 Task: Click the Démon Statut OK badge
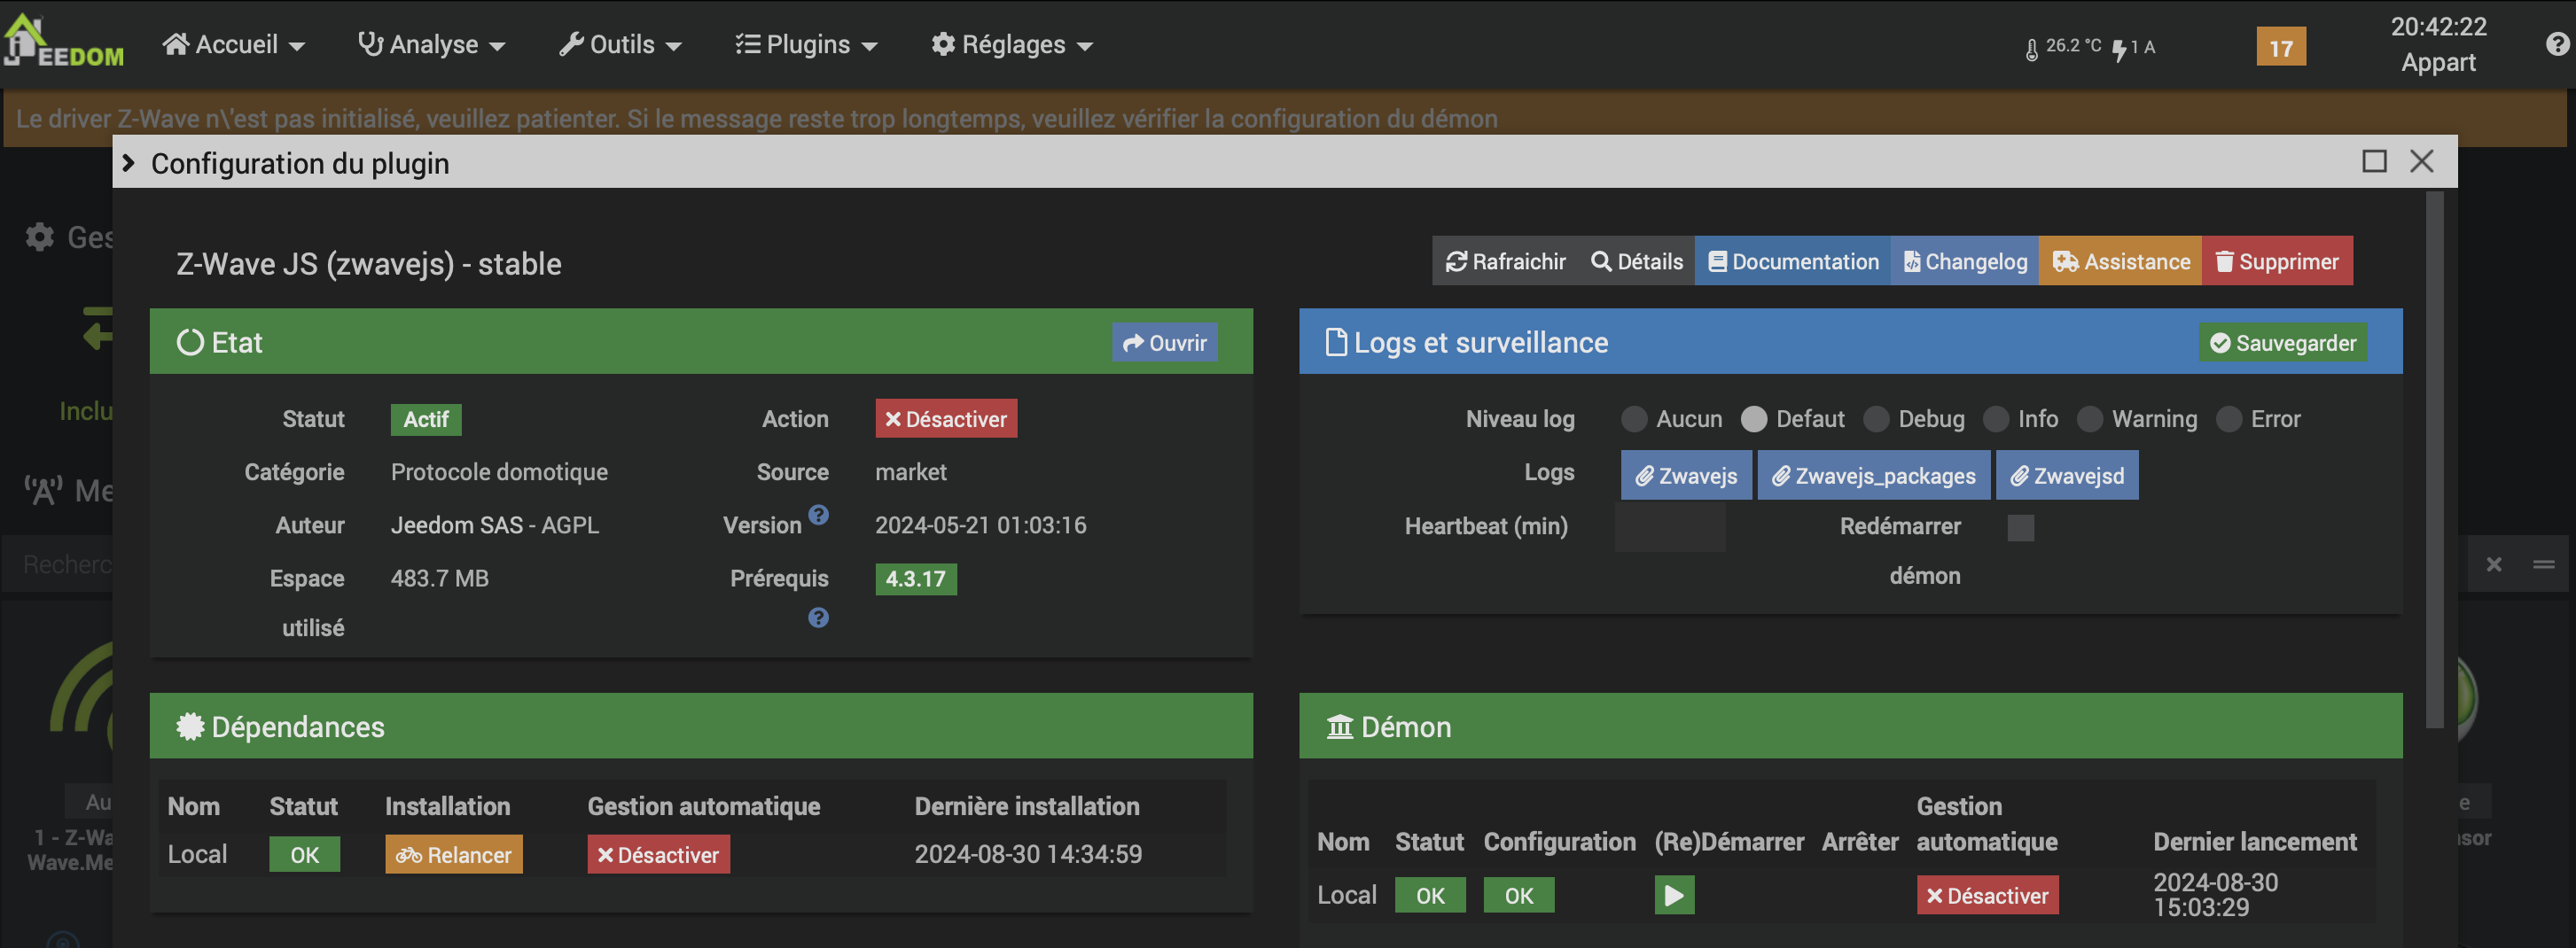[1430, 896]
